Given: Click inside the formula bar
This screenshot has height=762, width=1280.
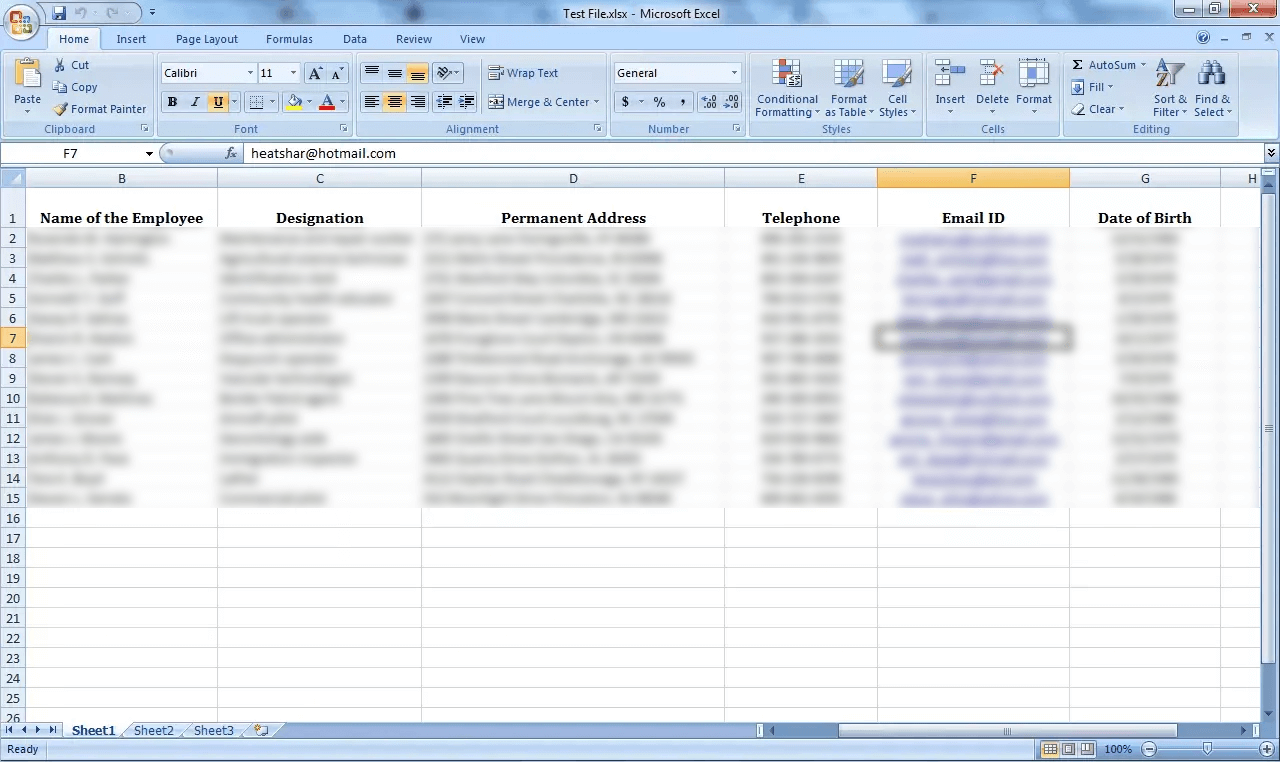Looking at the screenshot, I should coord(500,153).
